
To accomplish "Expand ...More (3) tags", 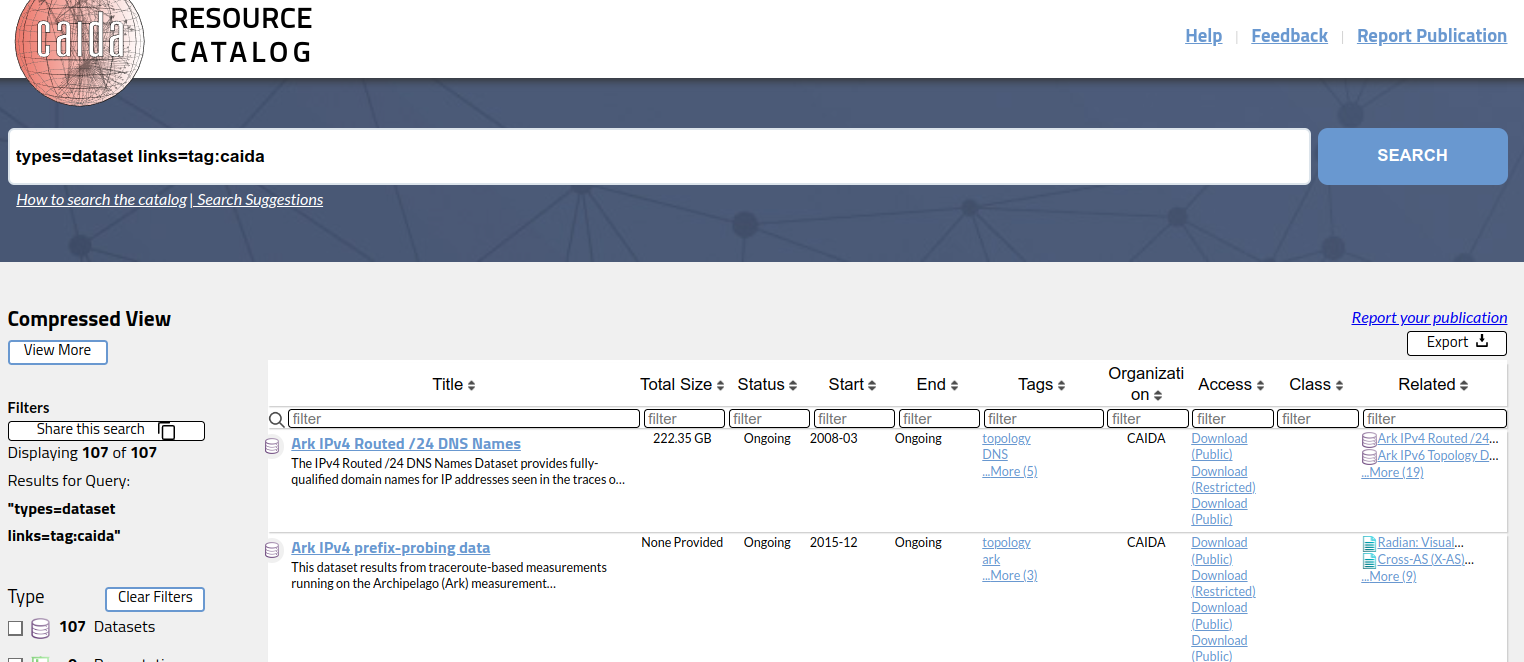I will [1009, 576].
